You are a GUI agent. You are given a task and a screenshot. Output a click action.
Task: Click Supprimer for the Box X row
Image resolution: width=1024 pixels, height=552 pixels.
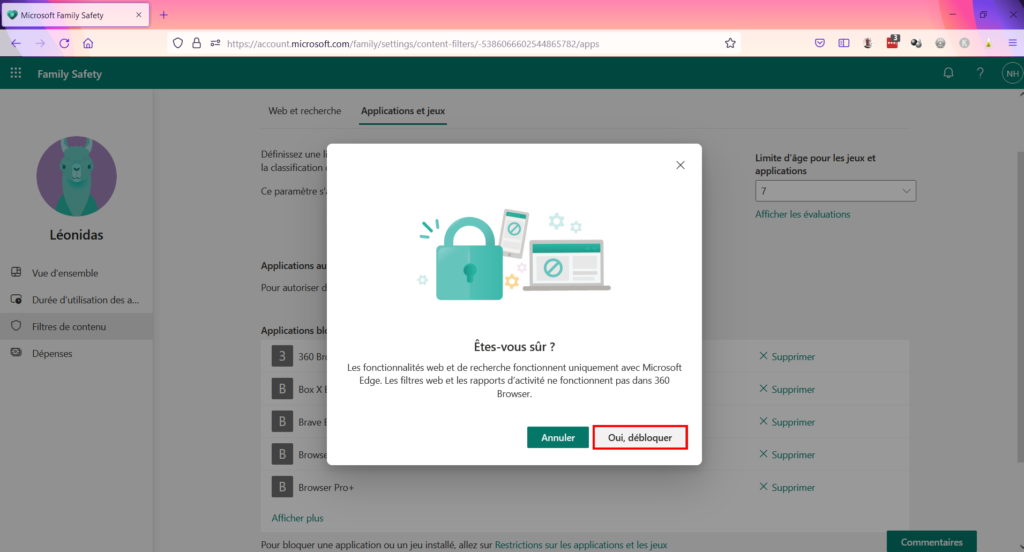[x=787, y=389]
